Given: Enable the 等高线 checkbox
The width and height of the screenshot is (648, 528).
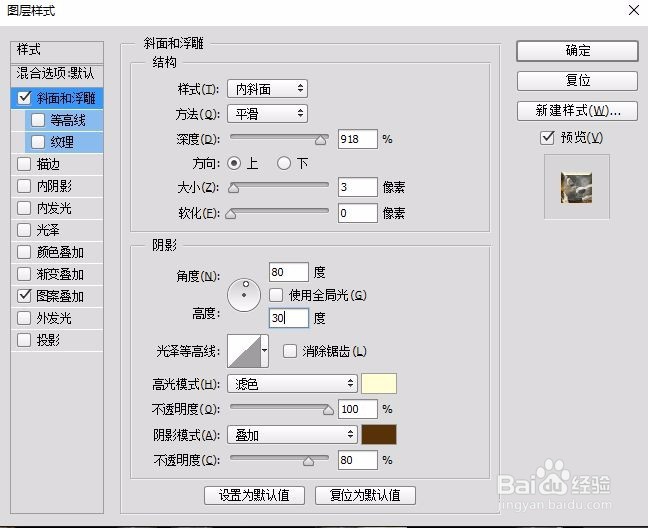Looking at the screenshot, I should (38, 120).
